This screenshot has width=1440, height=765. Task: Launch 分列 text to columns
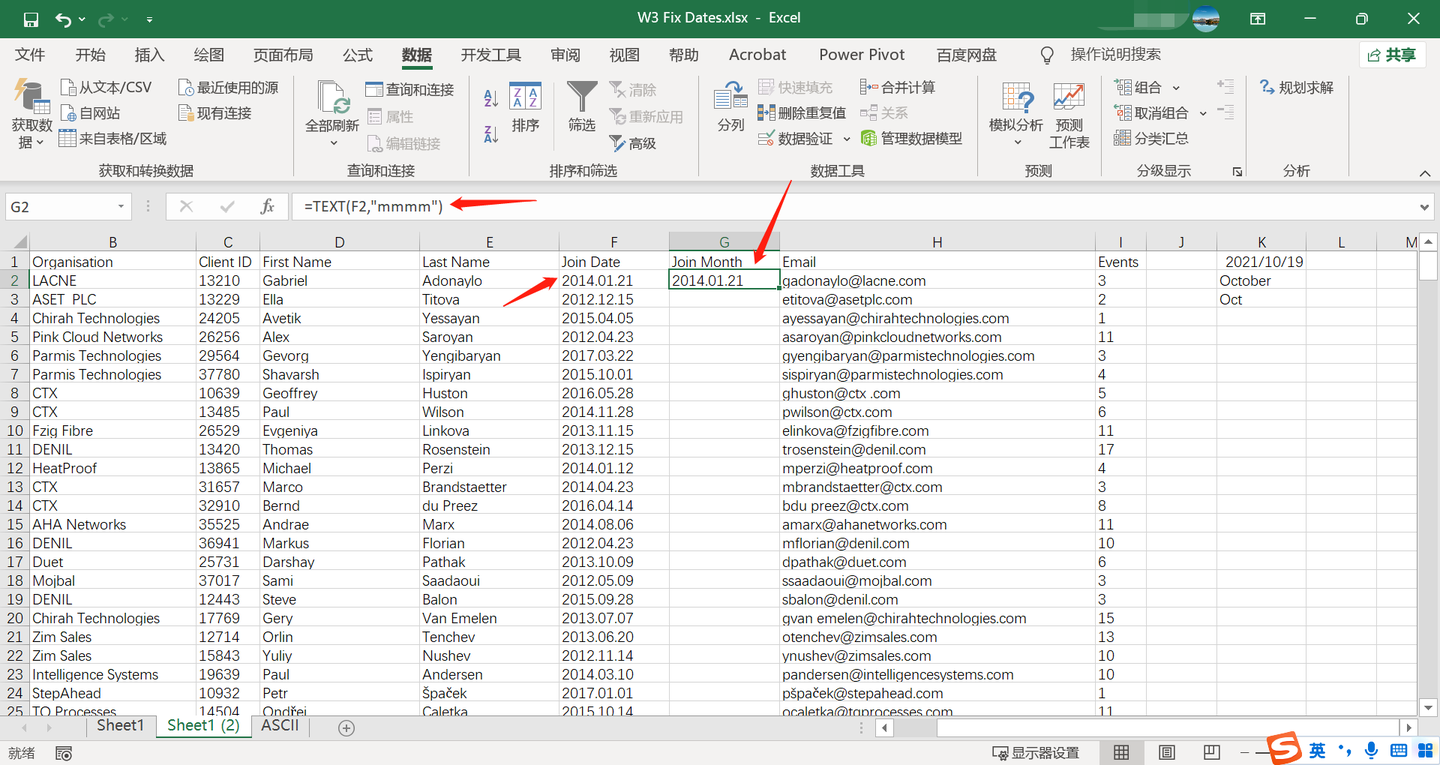point(731,108)
